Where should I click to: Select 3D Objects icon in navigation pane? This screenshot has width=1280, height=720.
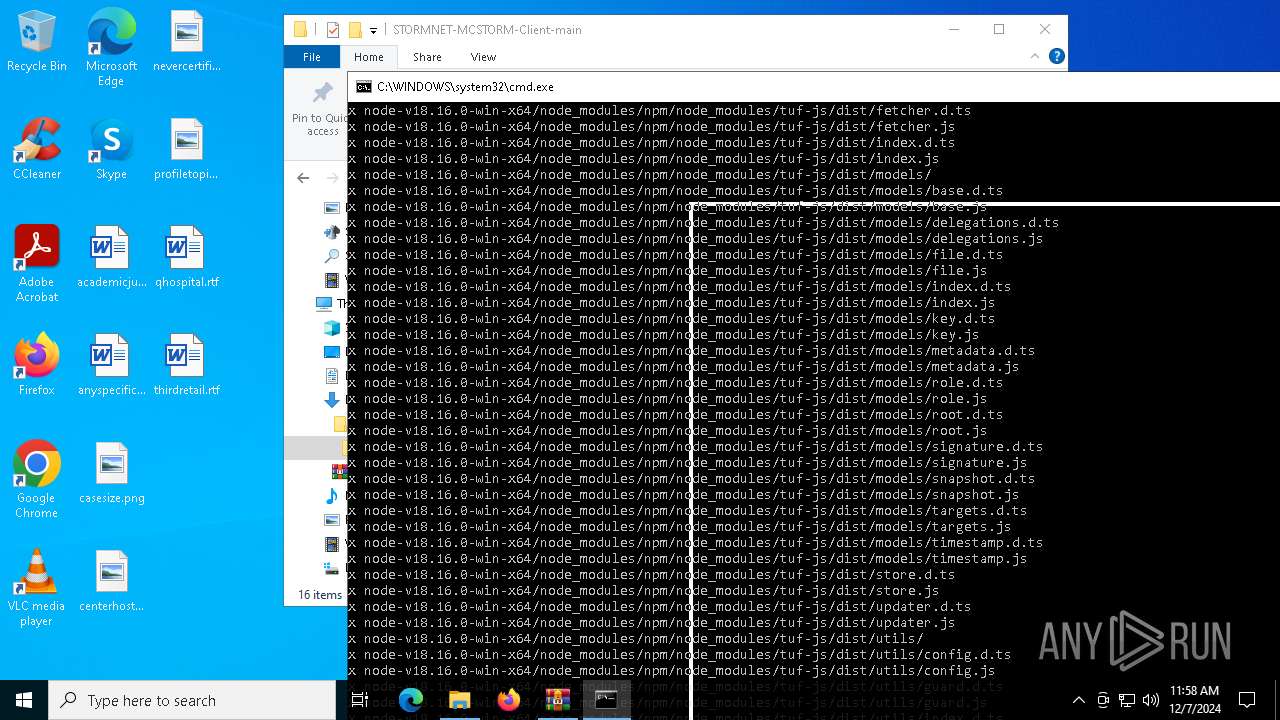[x=332, y=328]
